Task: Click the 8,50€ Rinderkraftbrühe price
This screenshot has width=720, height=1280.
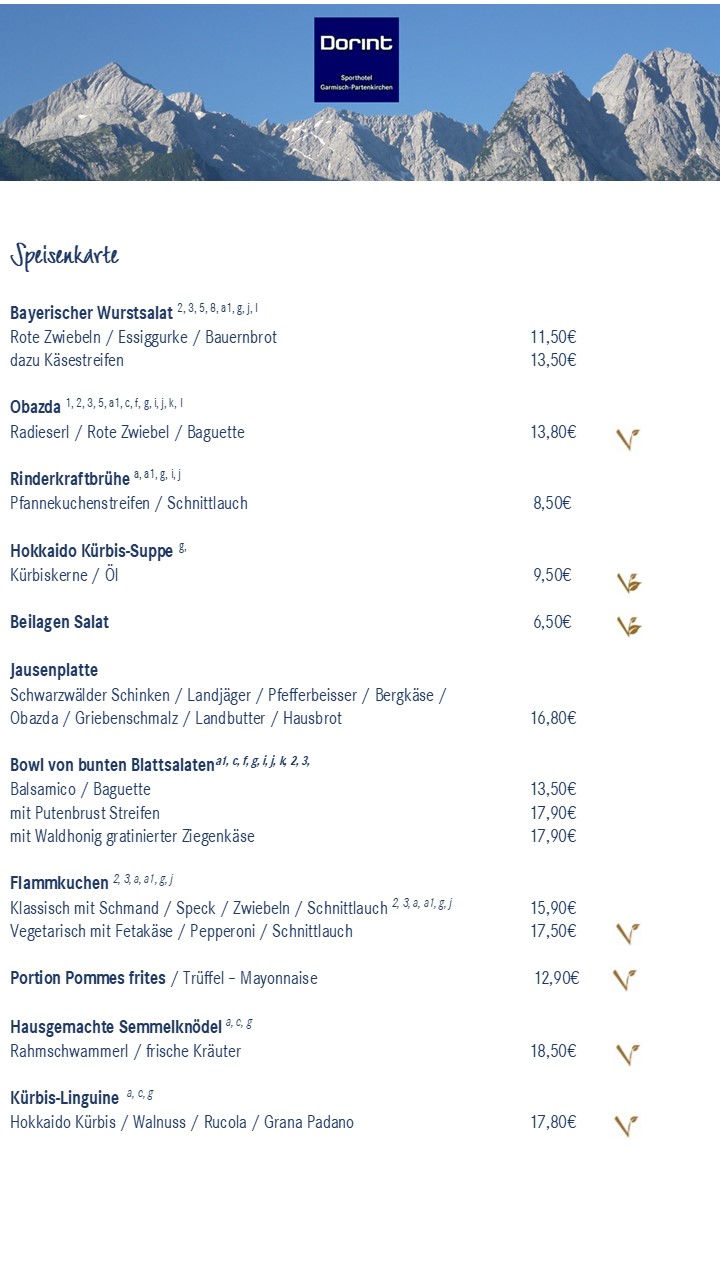Action: click(x=552, y=503)
